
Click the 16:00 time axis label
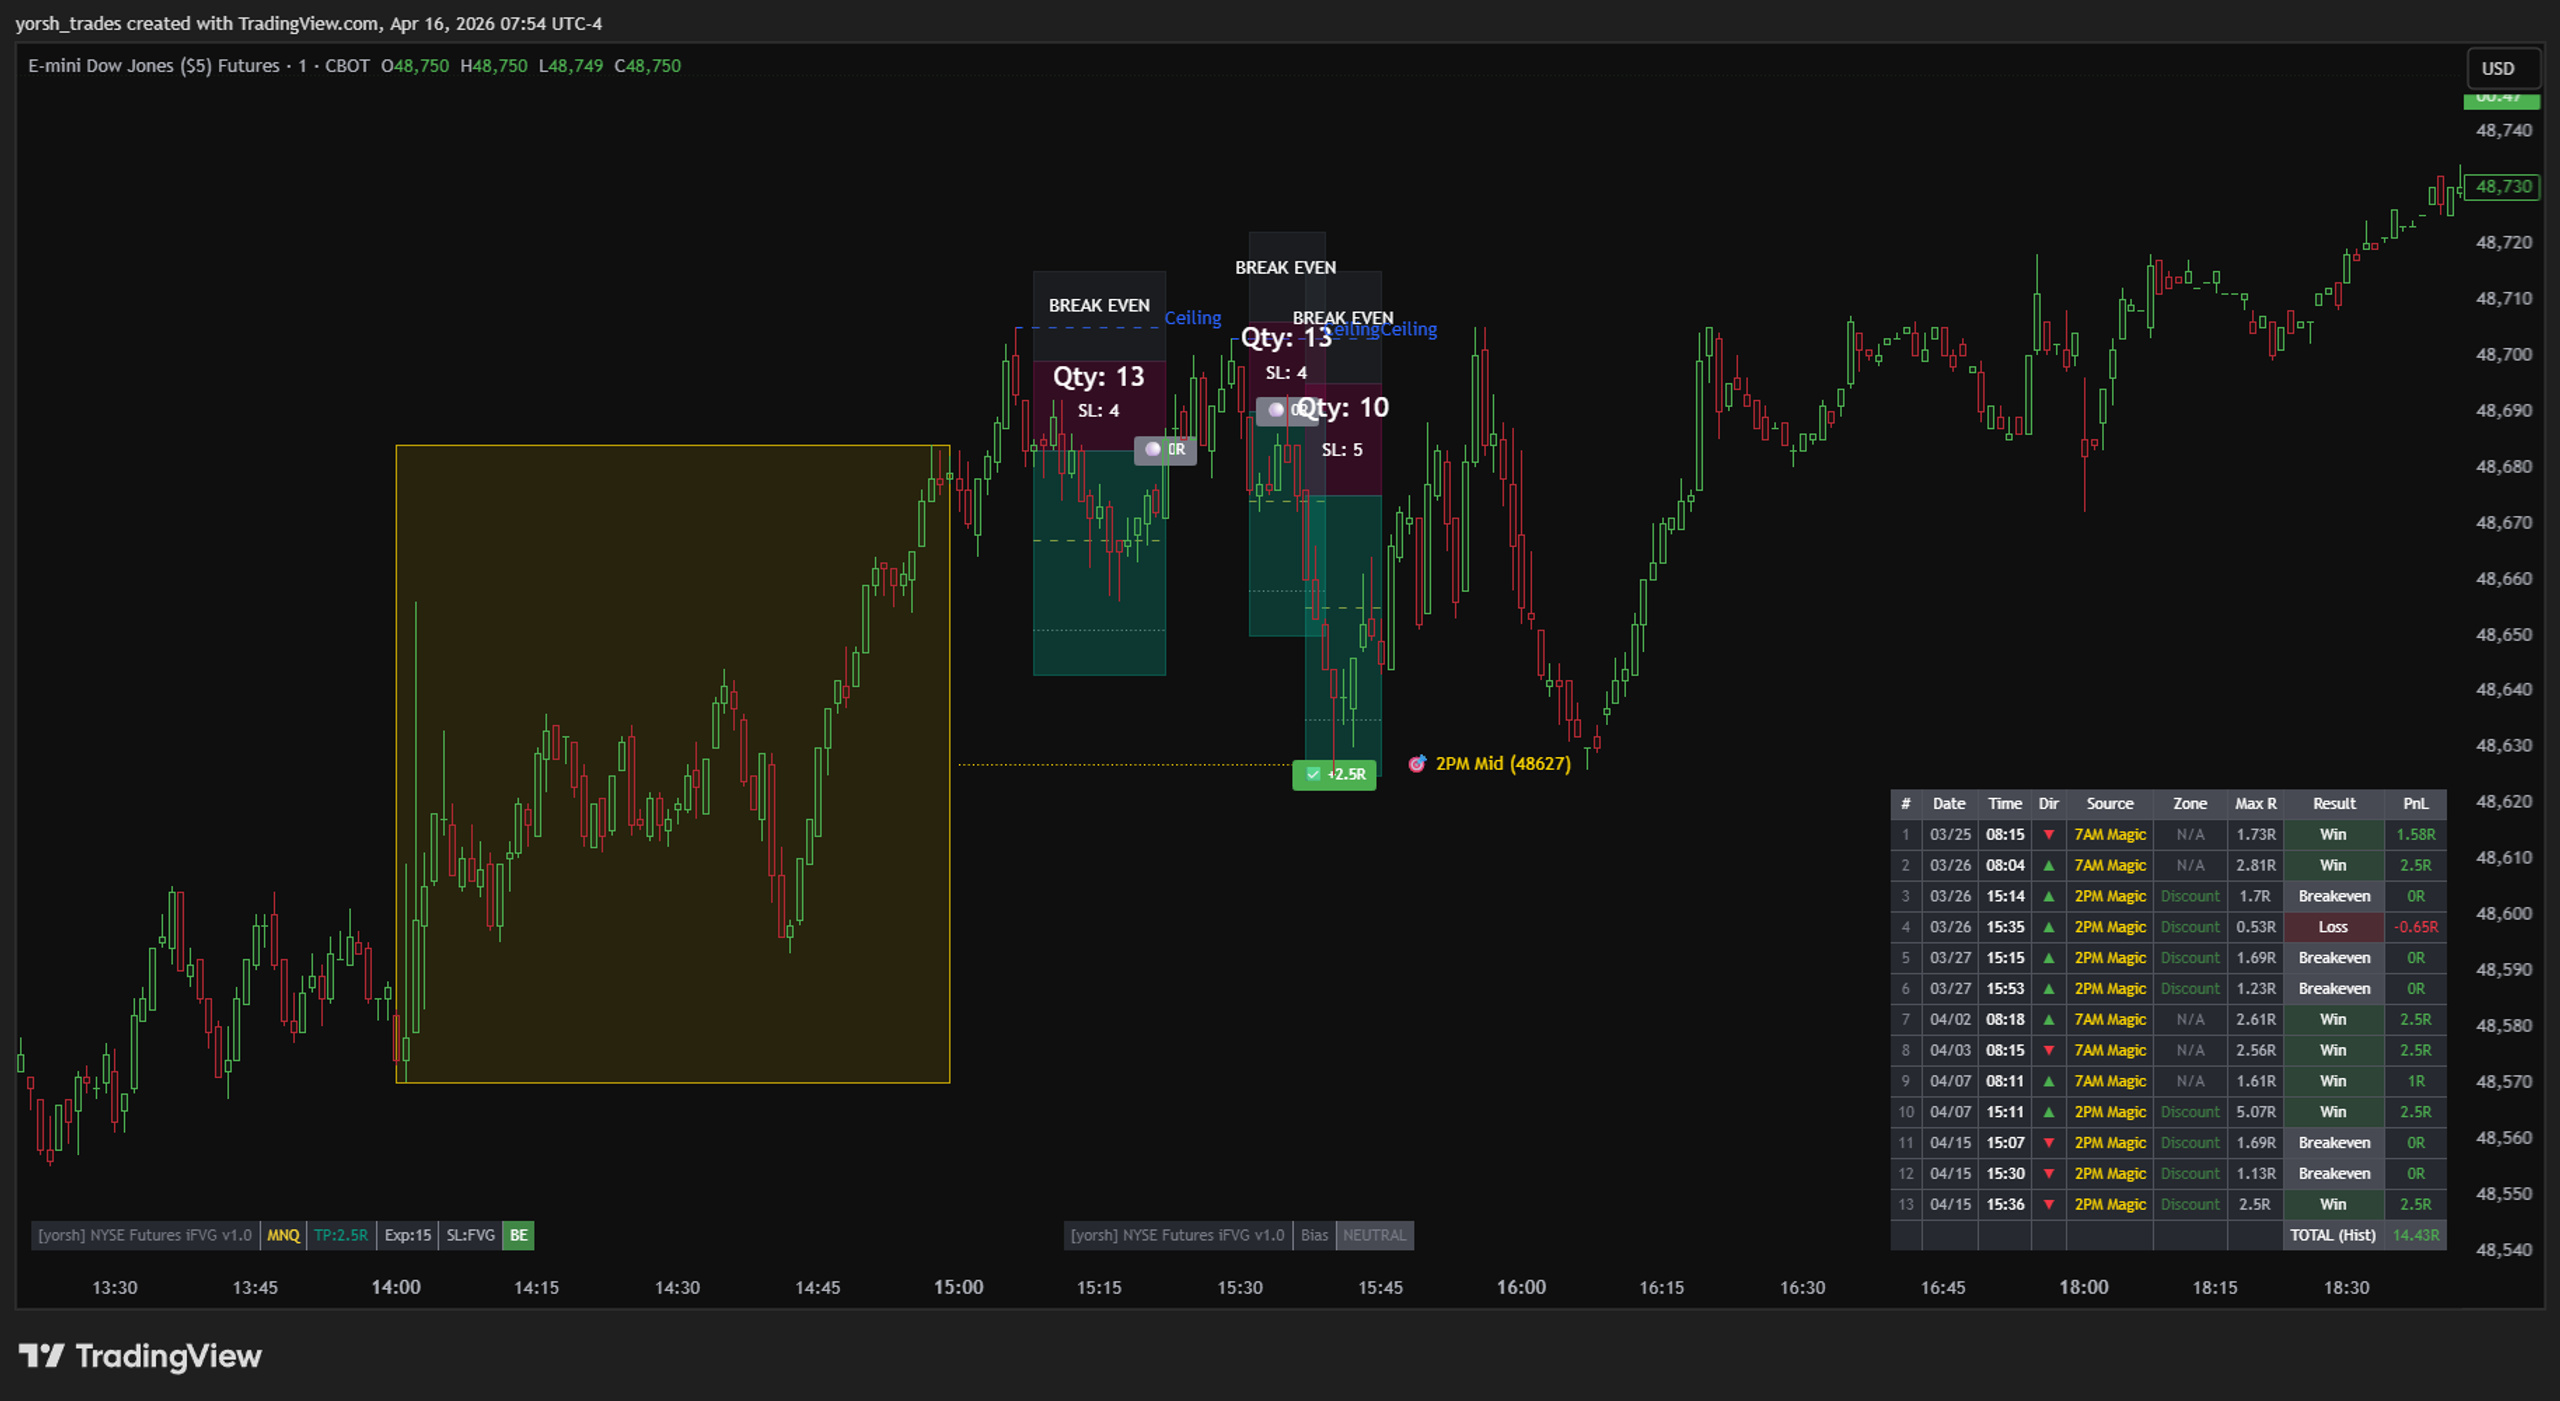1521,1287
